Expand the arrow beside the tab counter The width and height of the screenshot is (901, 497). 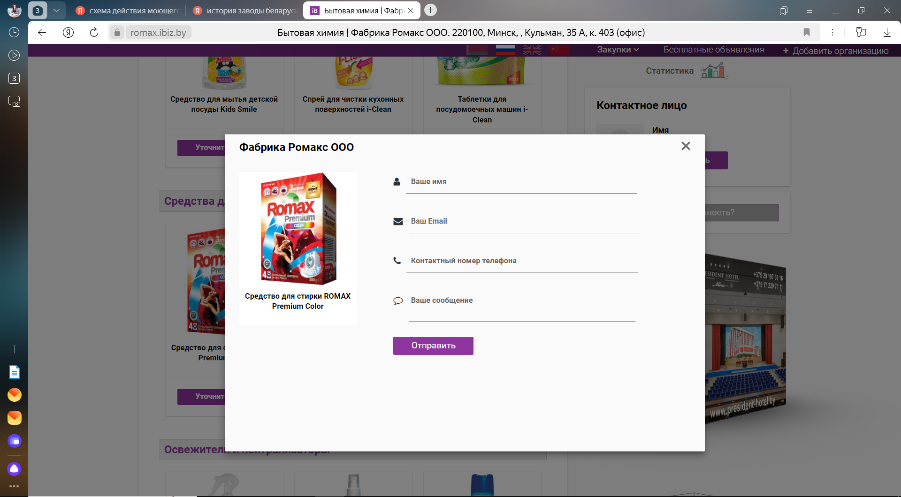[x=56, y=10]
